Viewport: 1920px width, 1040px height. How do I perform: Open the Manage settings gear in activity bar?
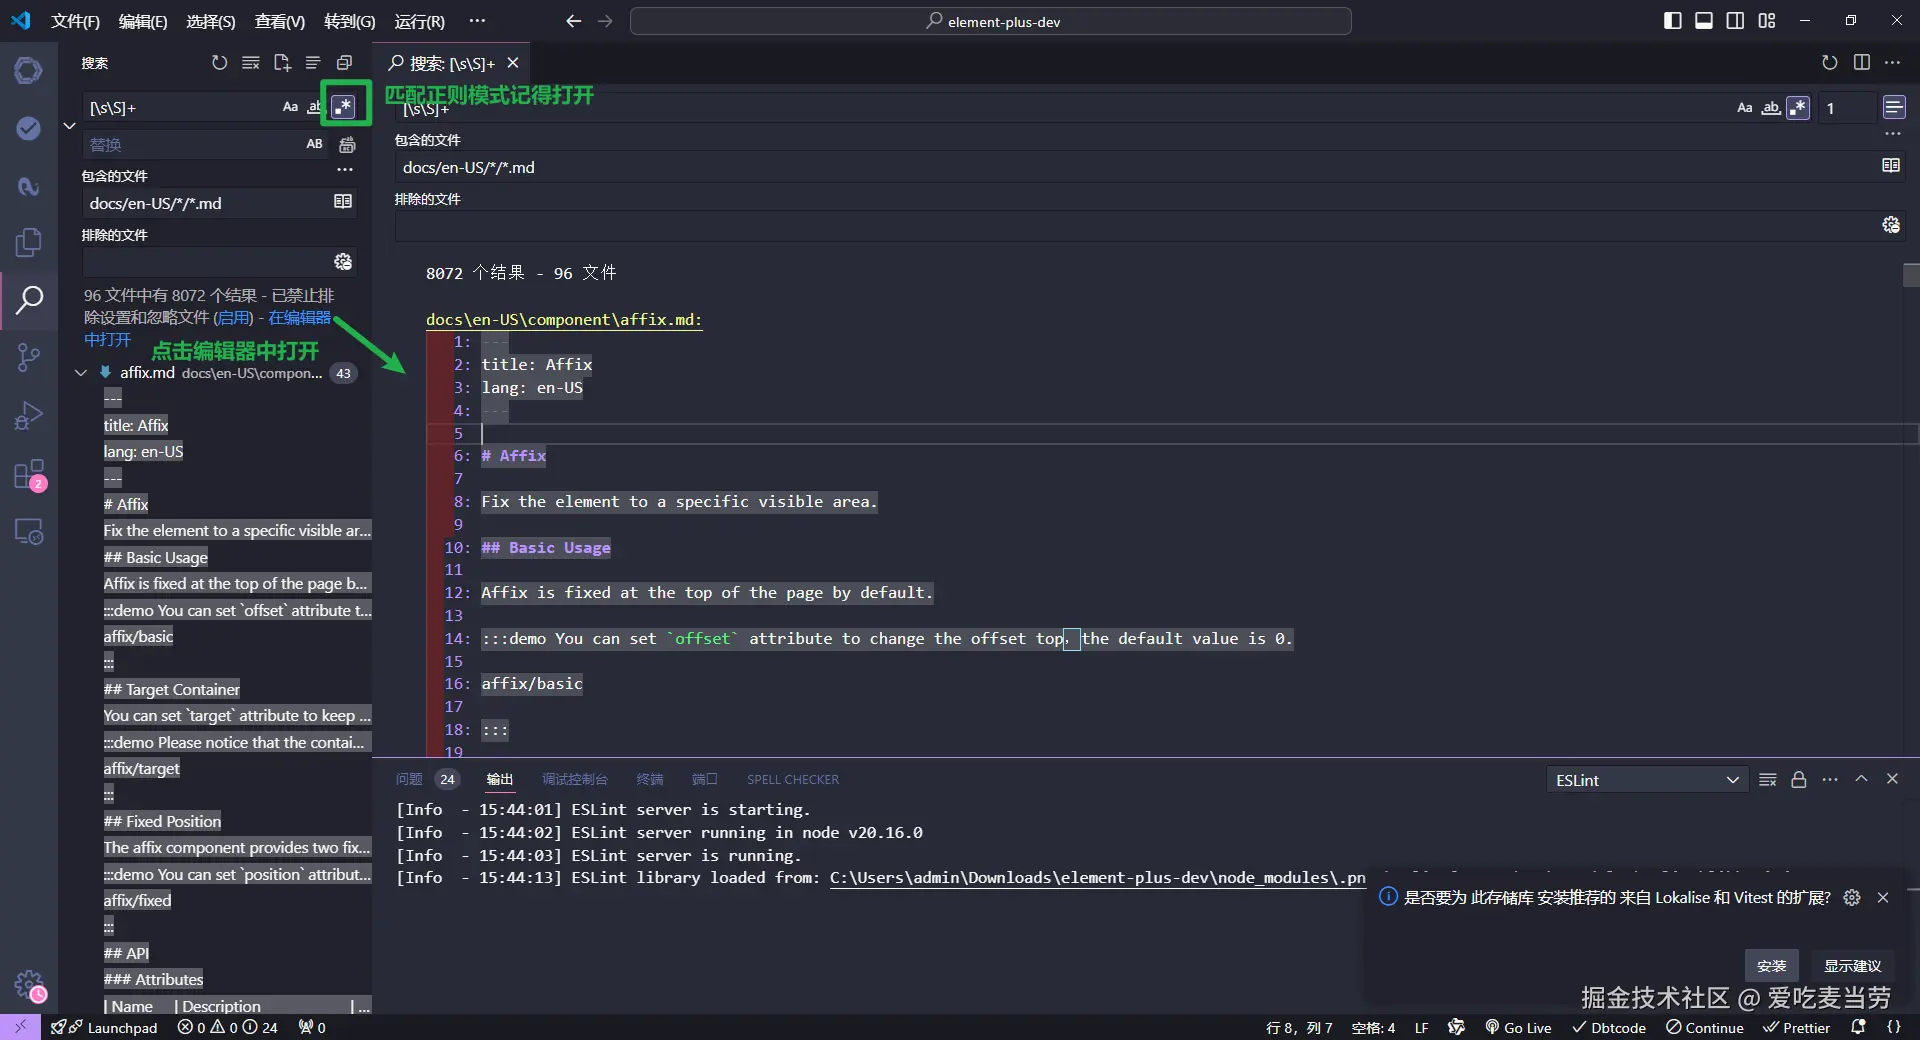click(x=30, y=985)
